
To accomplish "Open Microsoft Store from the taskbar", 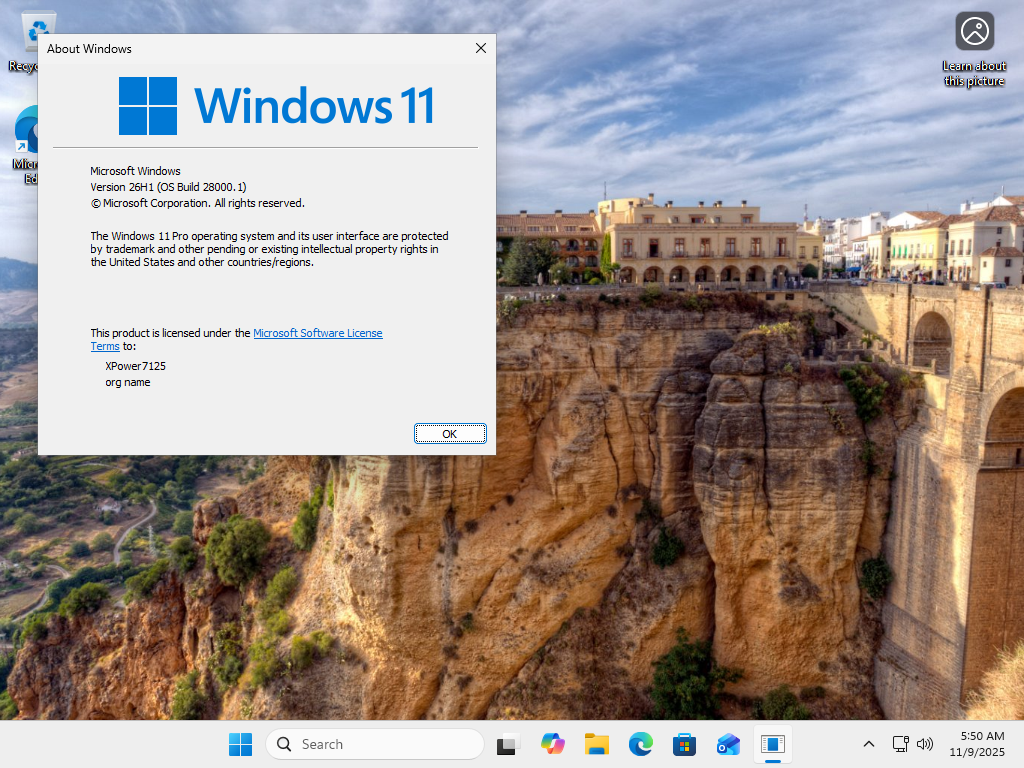I will point(684,744).
